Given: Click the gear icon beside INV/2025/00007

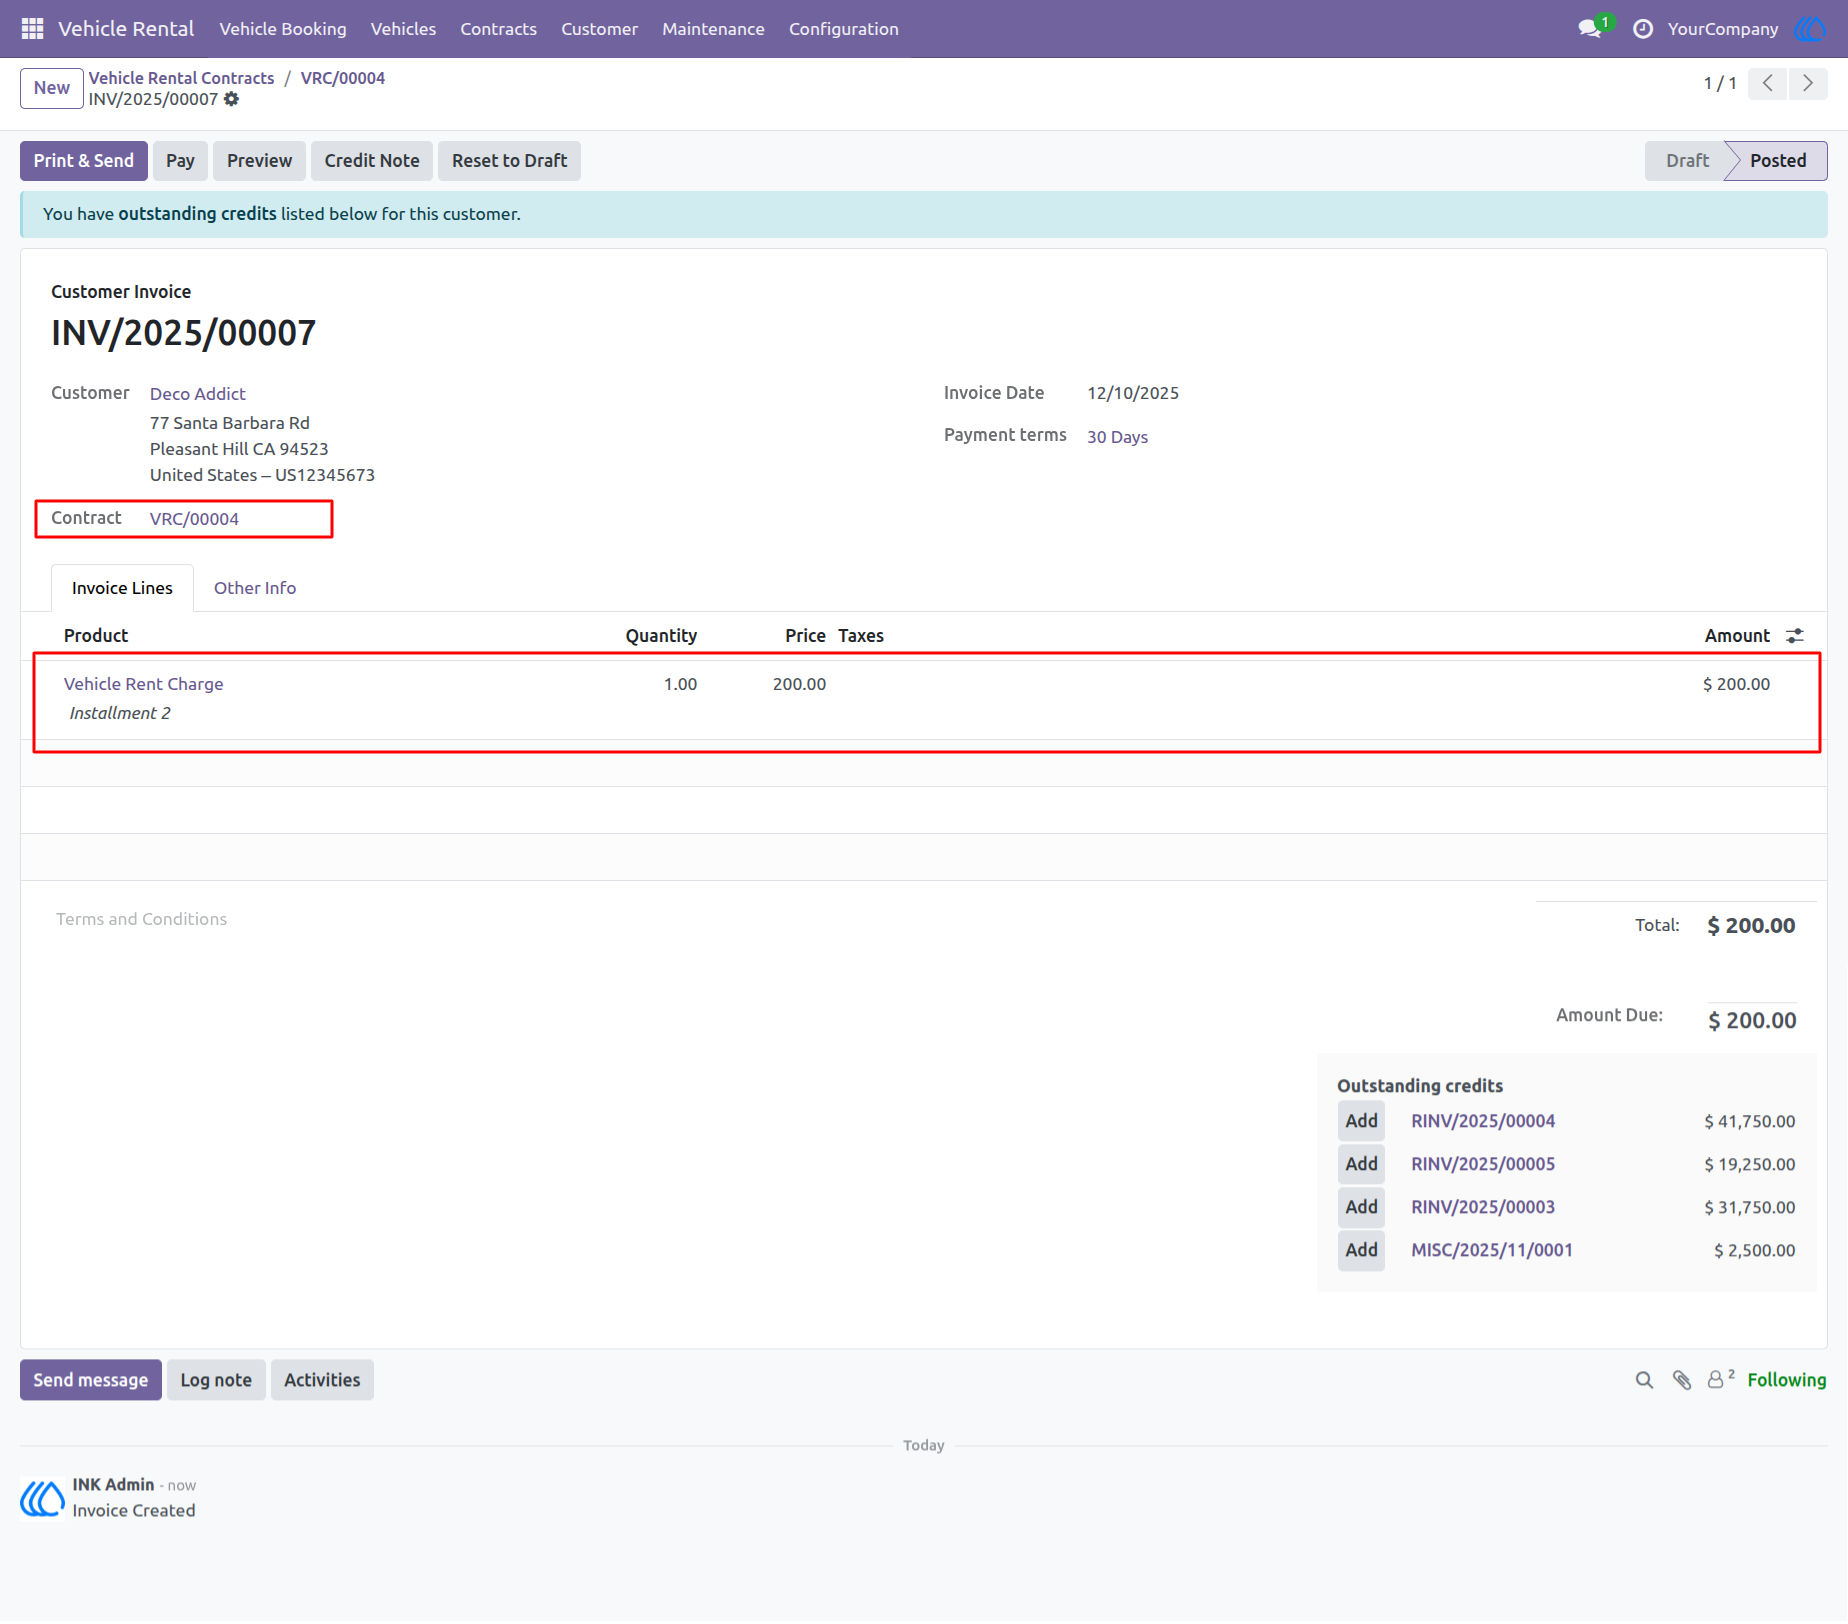Looking at the screenshot, I should [x=232, y=99].
